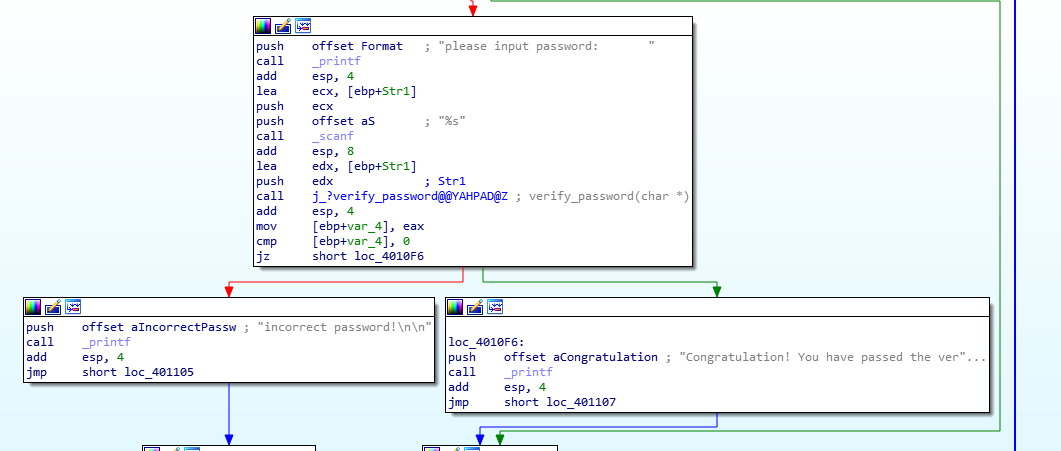
Task: Click edit icon on incorrect password block
Action: 54,306
